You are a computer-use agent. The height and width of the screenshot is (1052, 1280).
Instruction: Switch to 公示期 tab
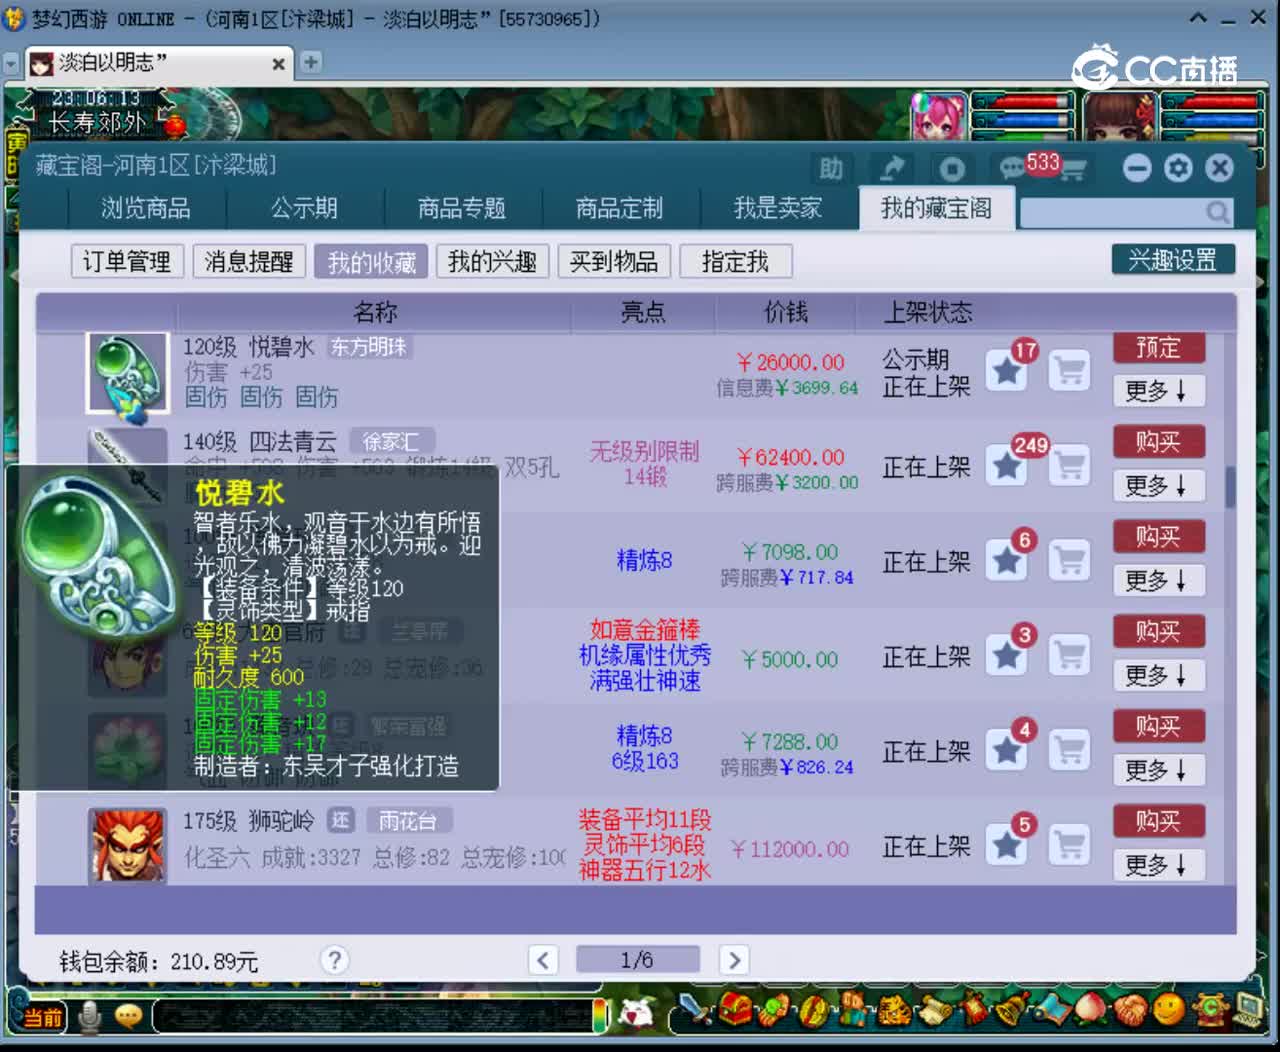point(304,208)
